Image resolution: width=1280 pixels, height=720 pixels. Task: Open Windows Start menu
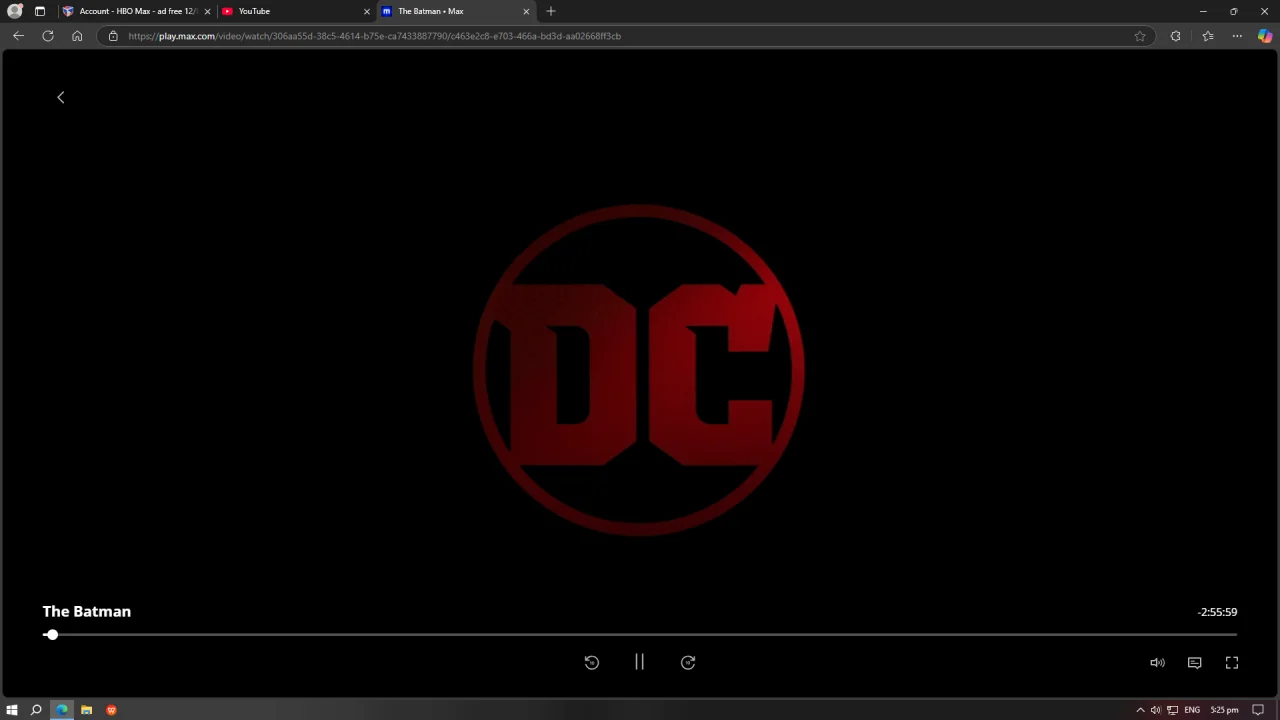[12, 710]
